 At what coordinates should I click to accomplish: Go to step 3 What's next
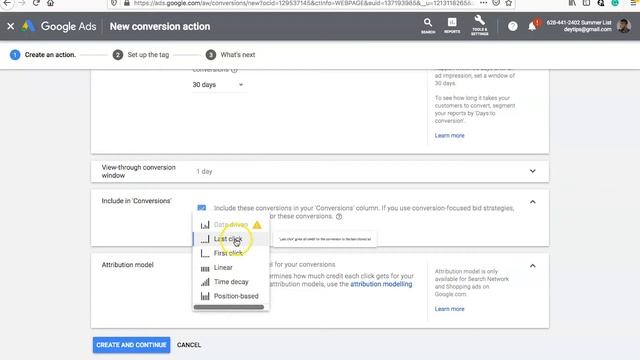point(231,55)
